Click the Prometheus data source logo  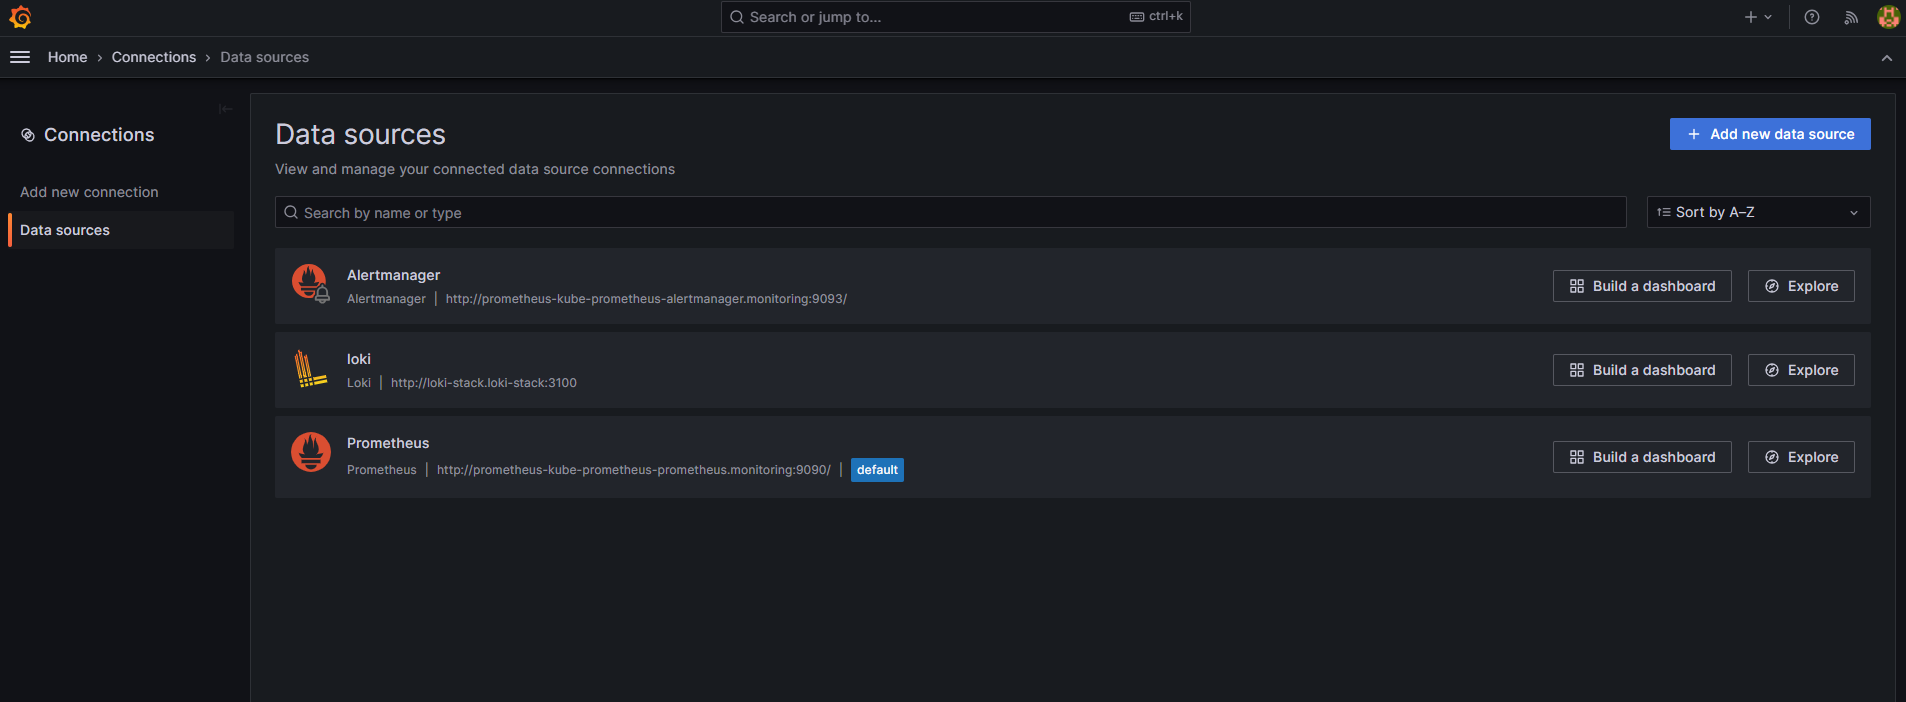tap(310, 452)
